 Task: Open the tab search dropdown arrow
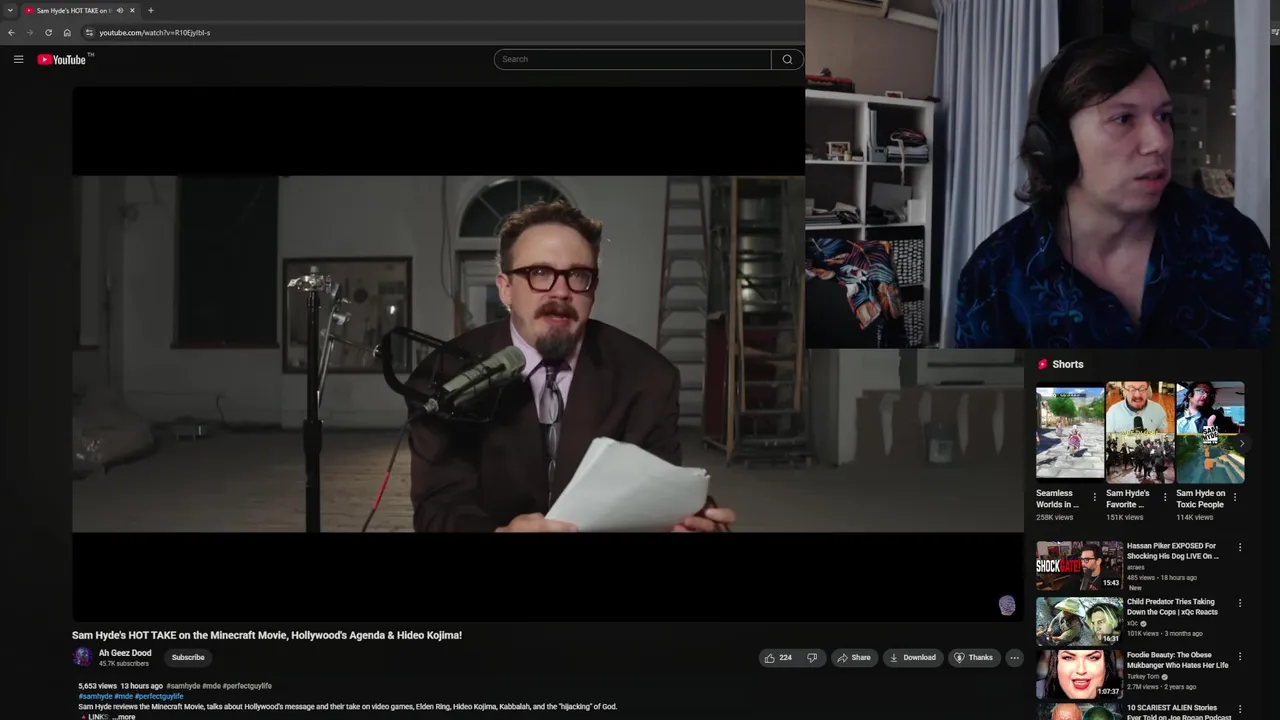tap(10, 10)
